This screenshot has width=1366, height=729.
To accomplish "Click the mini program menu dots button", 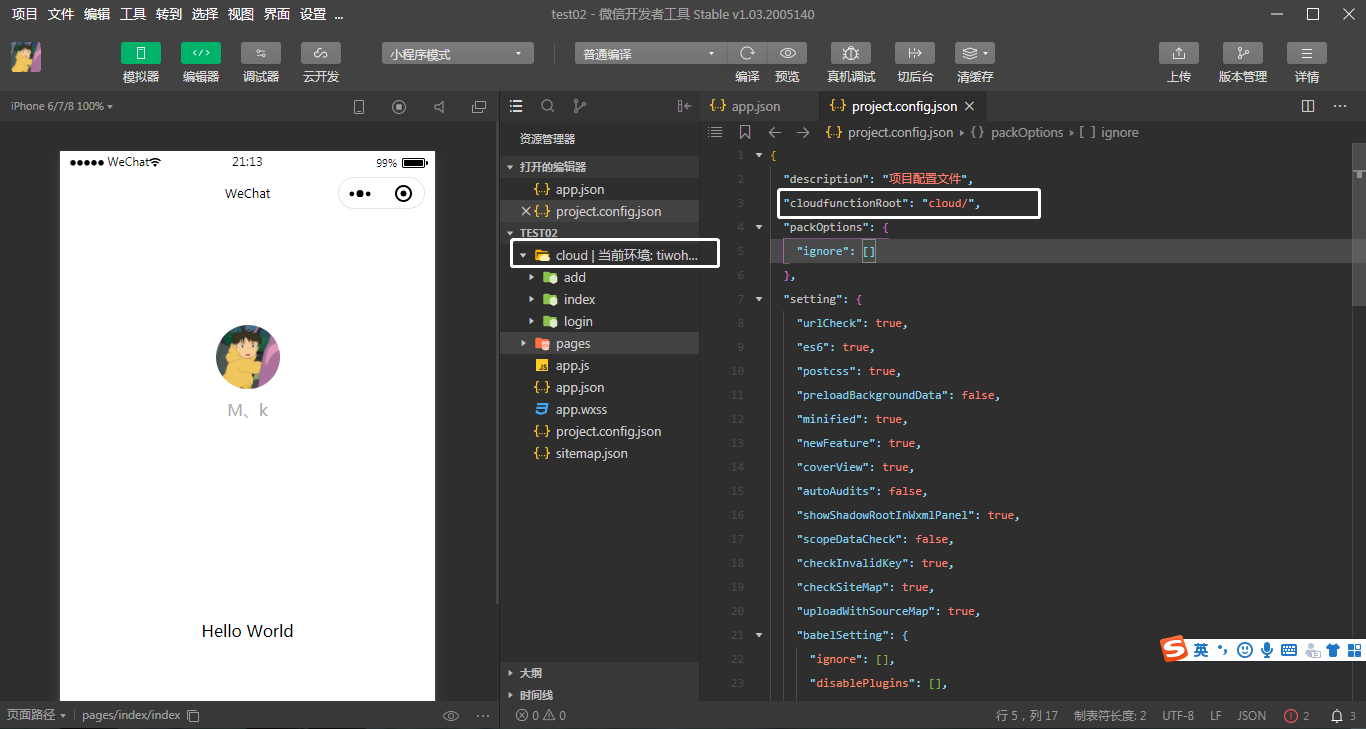I will pos(360,193).
